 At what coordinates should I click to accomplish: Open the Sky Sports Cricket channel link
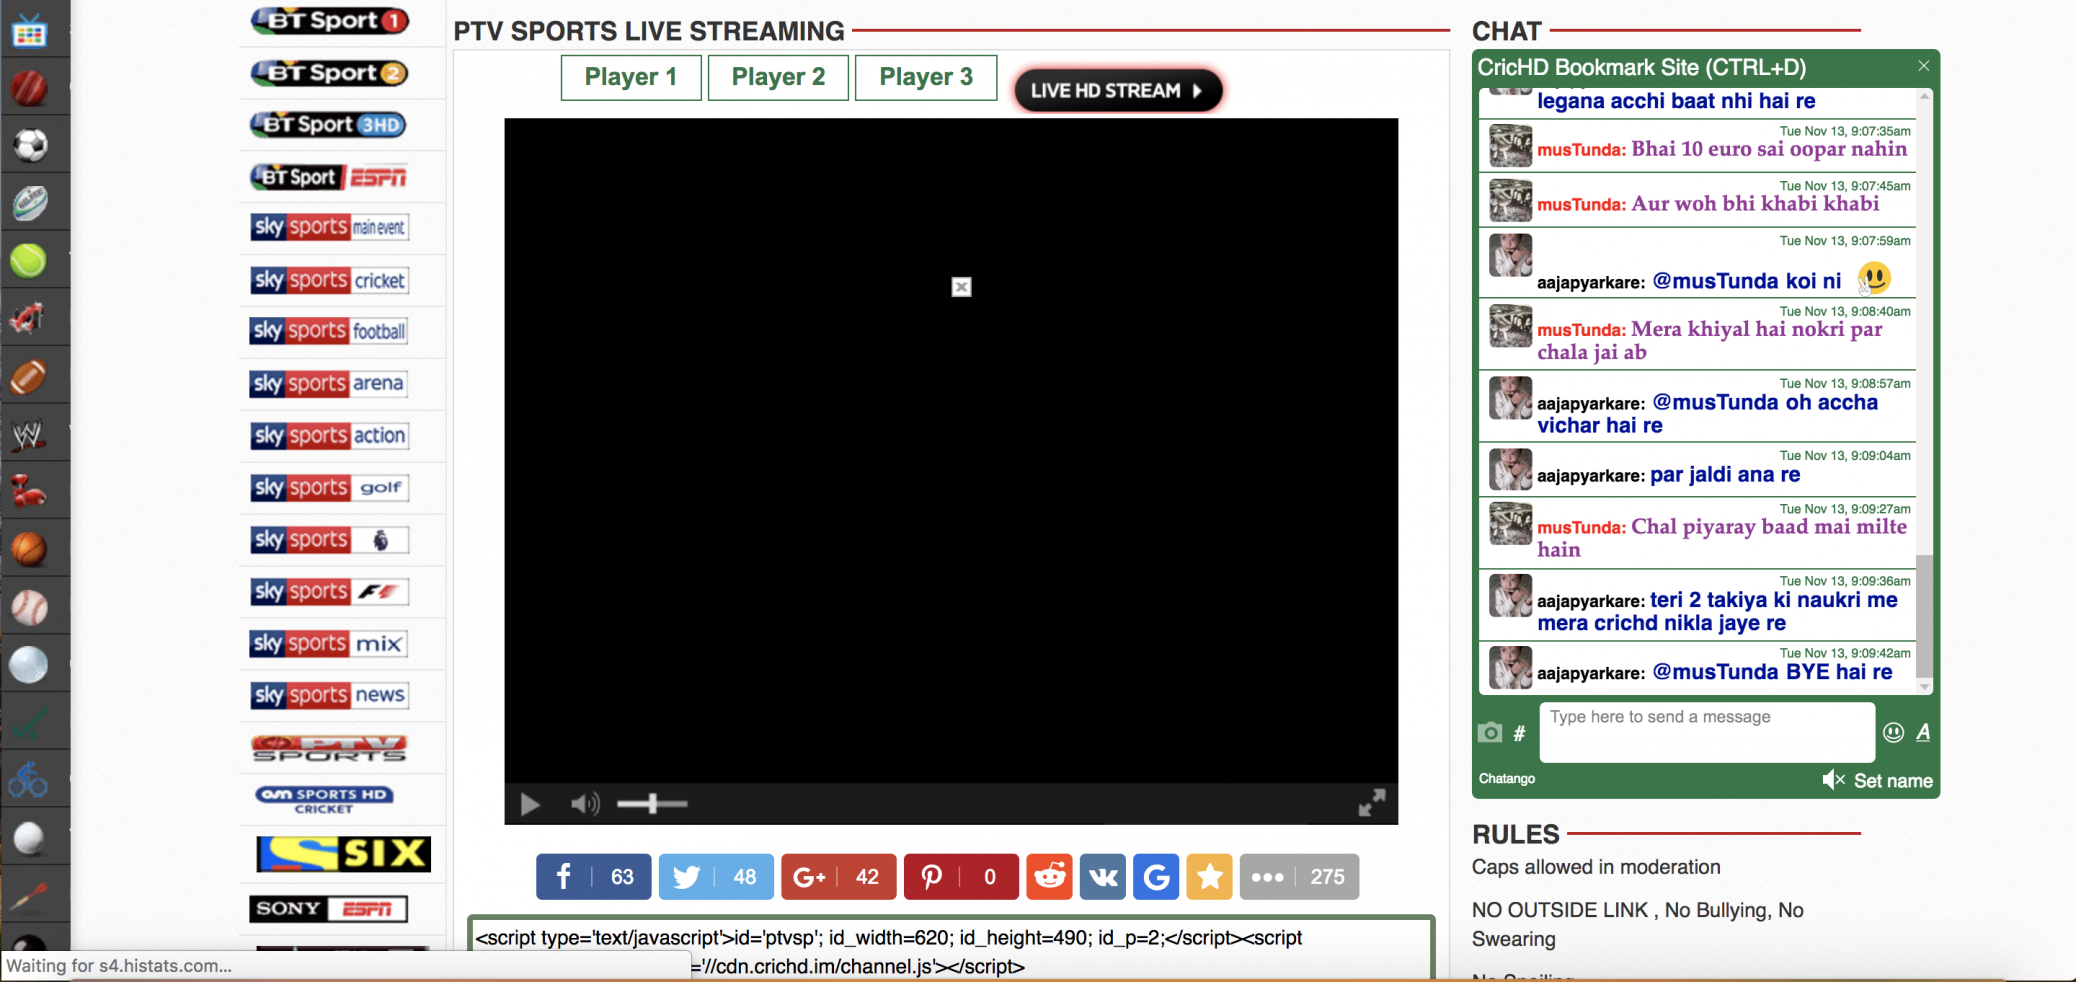(x=329, y=281)
